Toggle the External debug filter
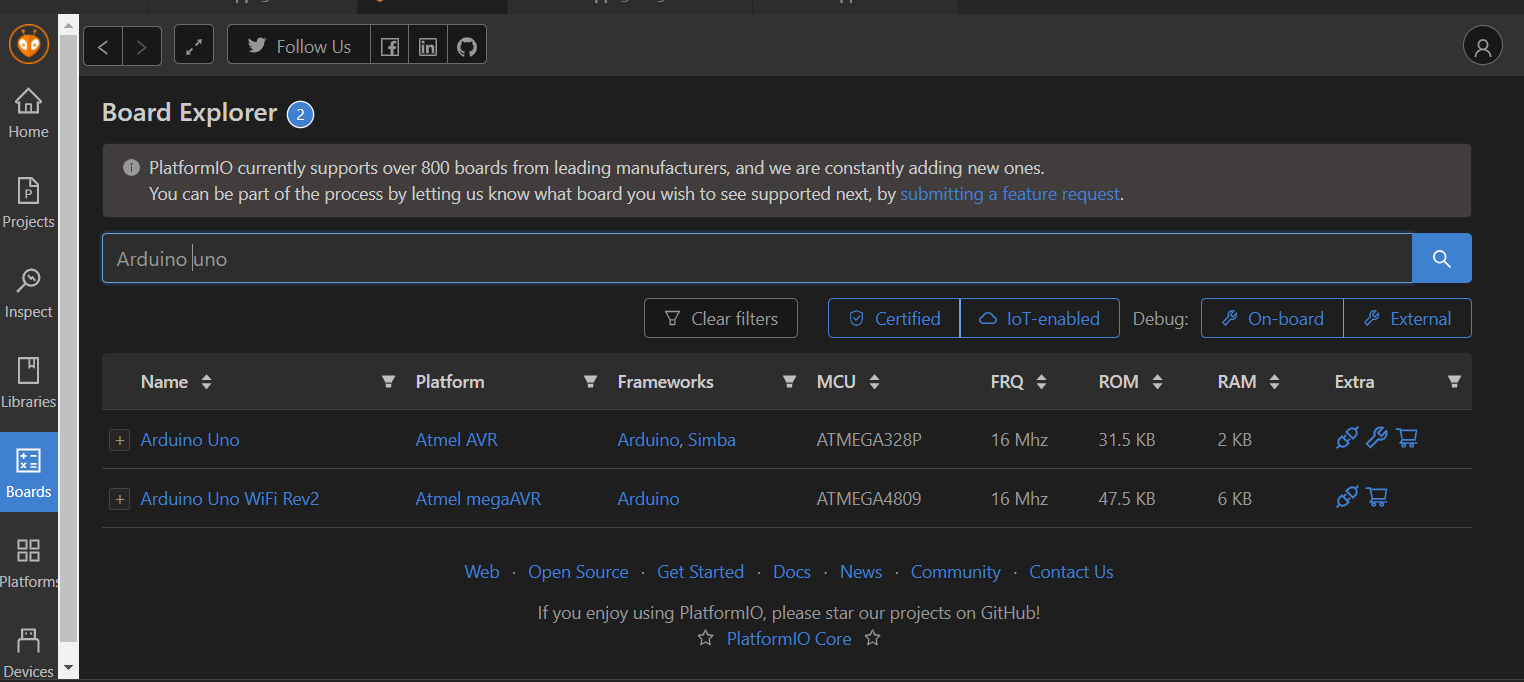 point(1407,318)
